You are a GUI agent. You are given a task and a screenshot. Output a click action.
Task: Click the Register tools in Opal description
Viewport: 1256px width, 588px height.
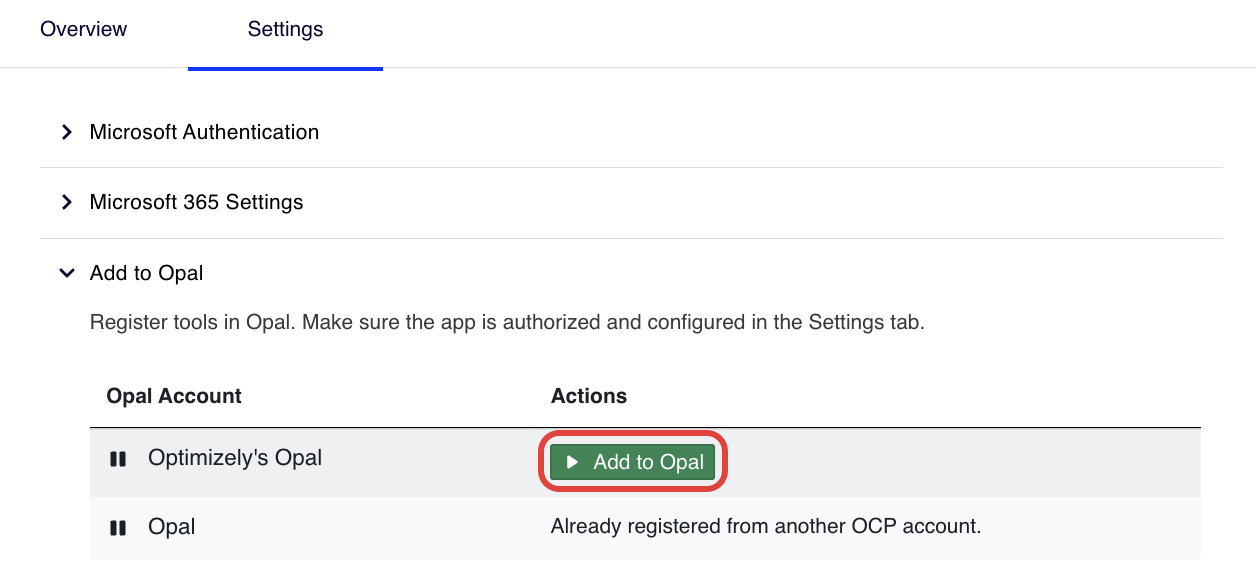click(x=507, y=323)
